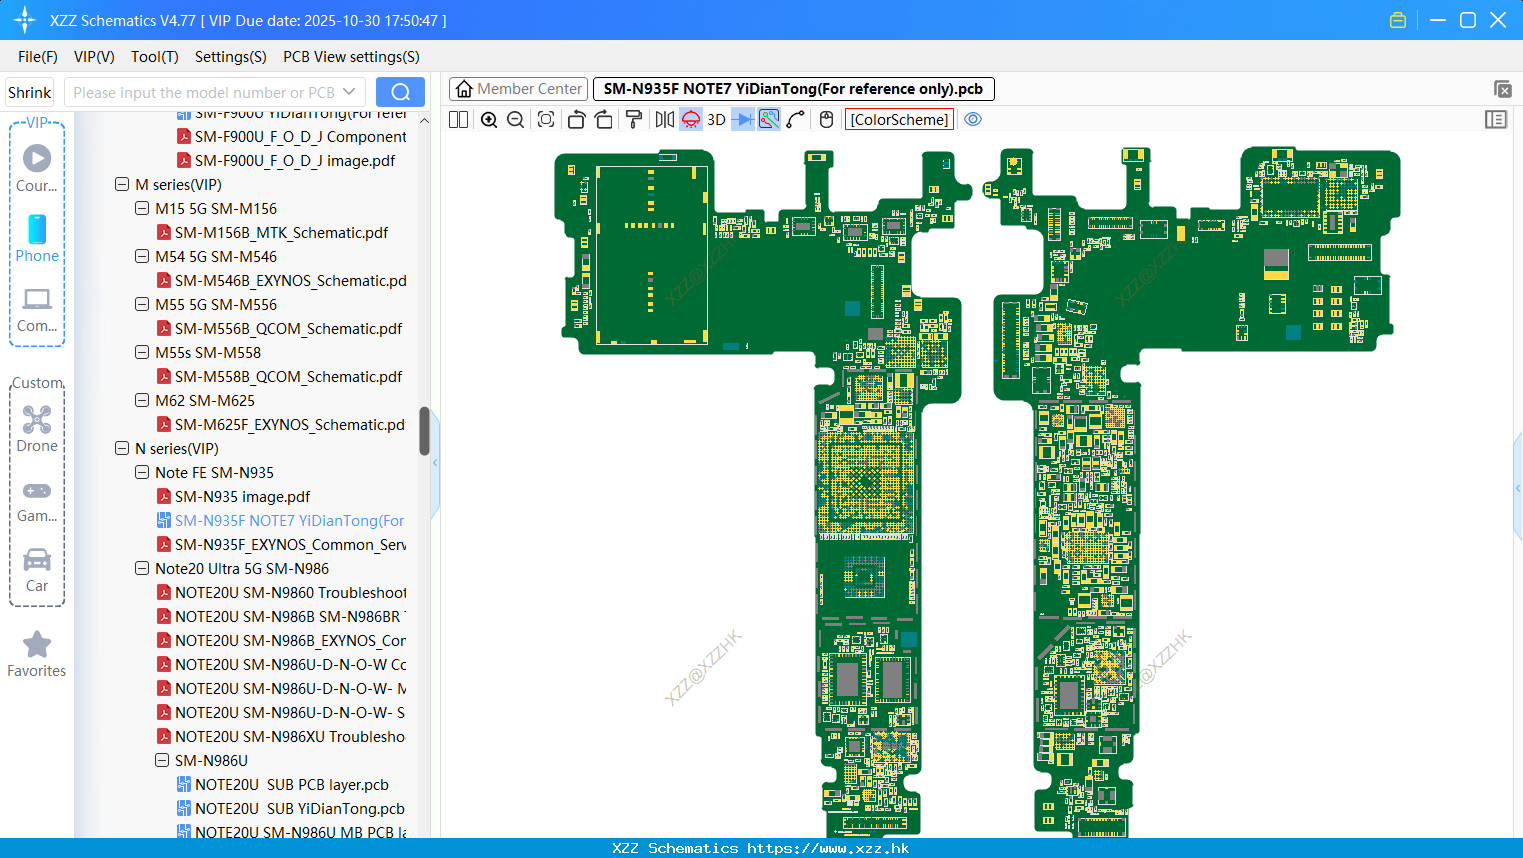The image size is (1523, 858).
Task: Click the yellow briefcase icon in the title bar
Action: (x=1398, y=20)
